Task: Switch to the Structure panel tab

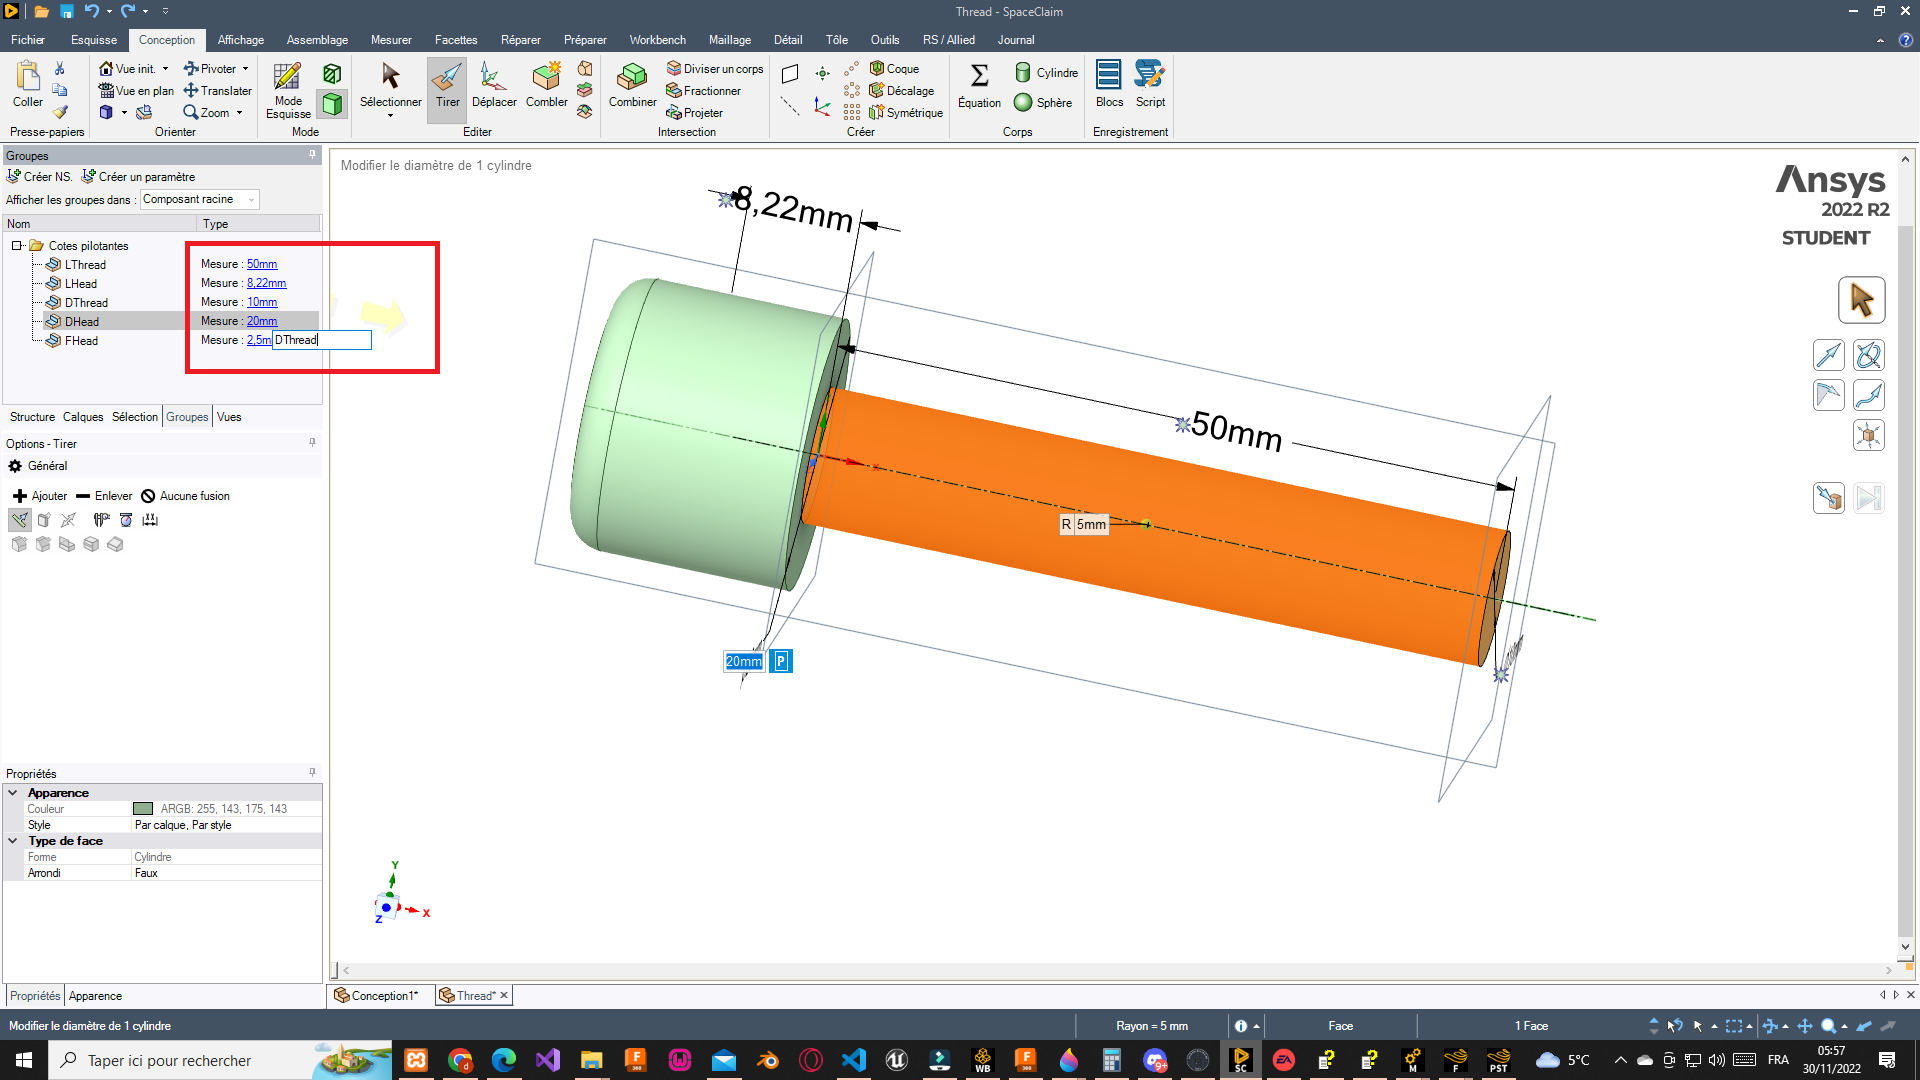Action: pyautogui.click(x=32, y=417)
